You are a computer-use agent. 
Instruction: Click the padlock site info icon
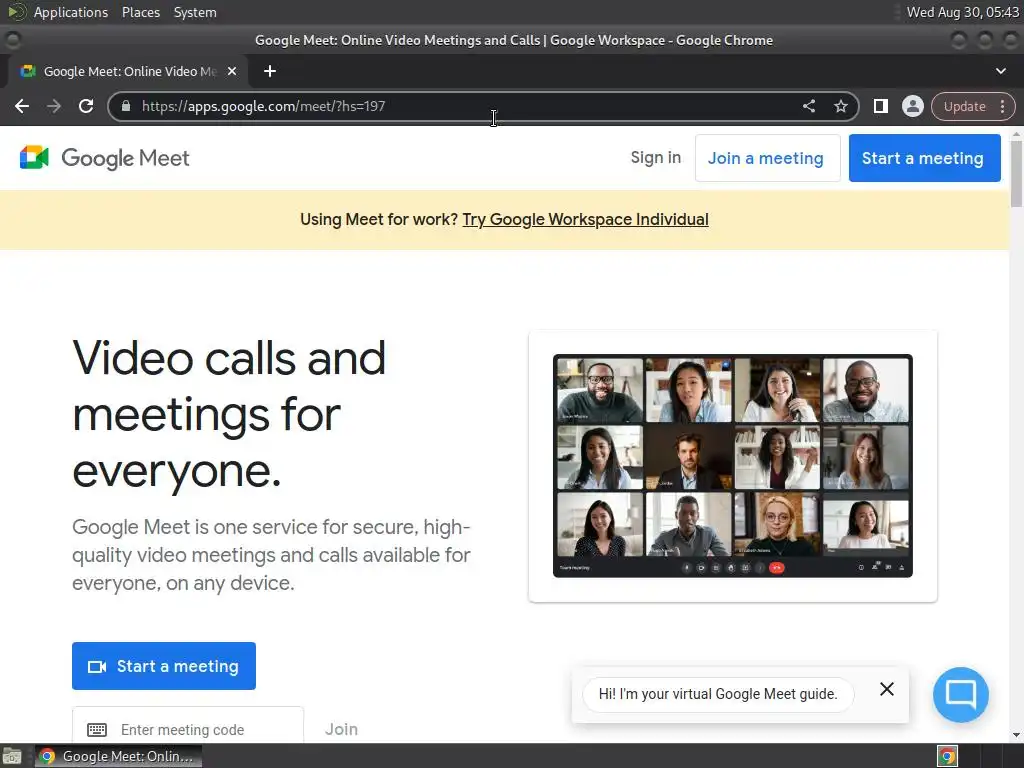126,106
